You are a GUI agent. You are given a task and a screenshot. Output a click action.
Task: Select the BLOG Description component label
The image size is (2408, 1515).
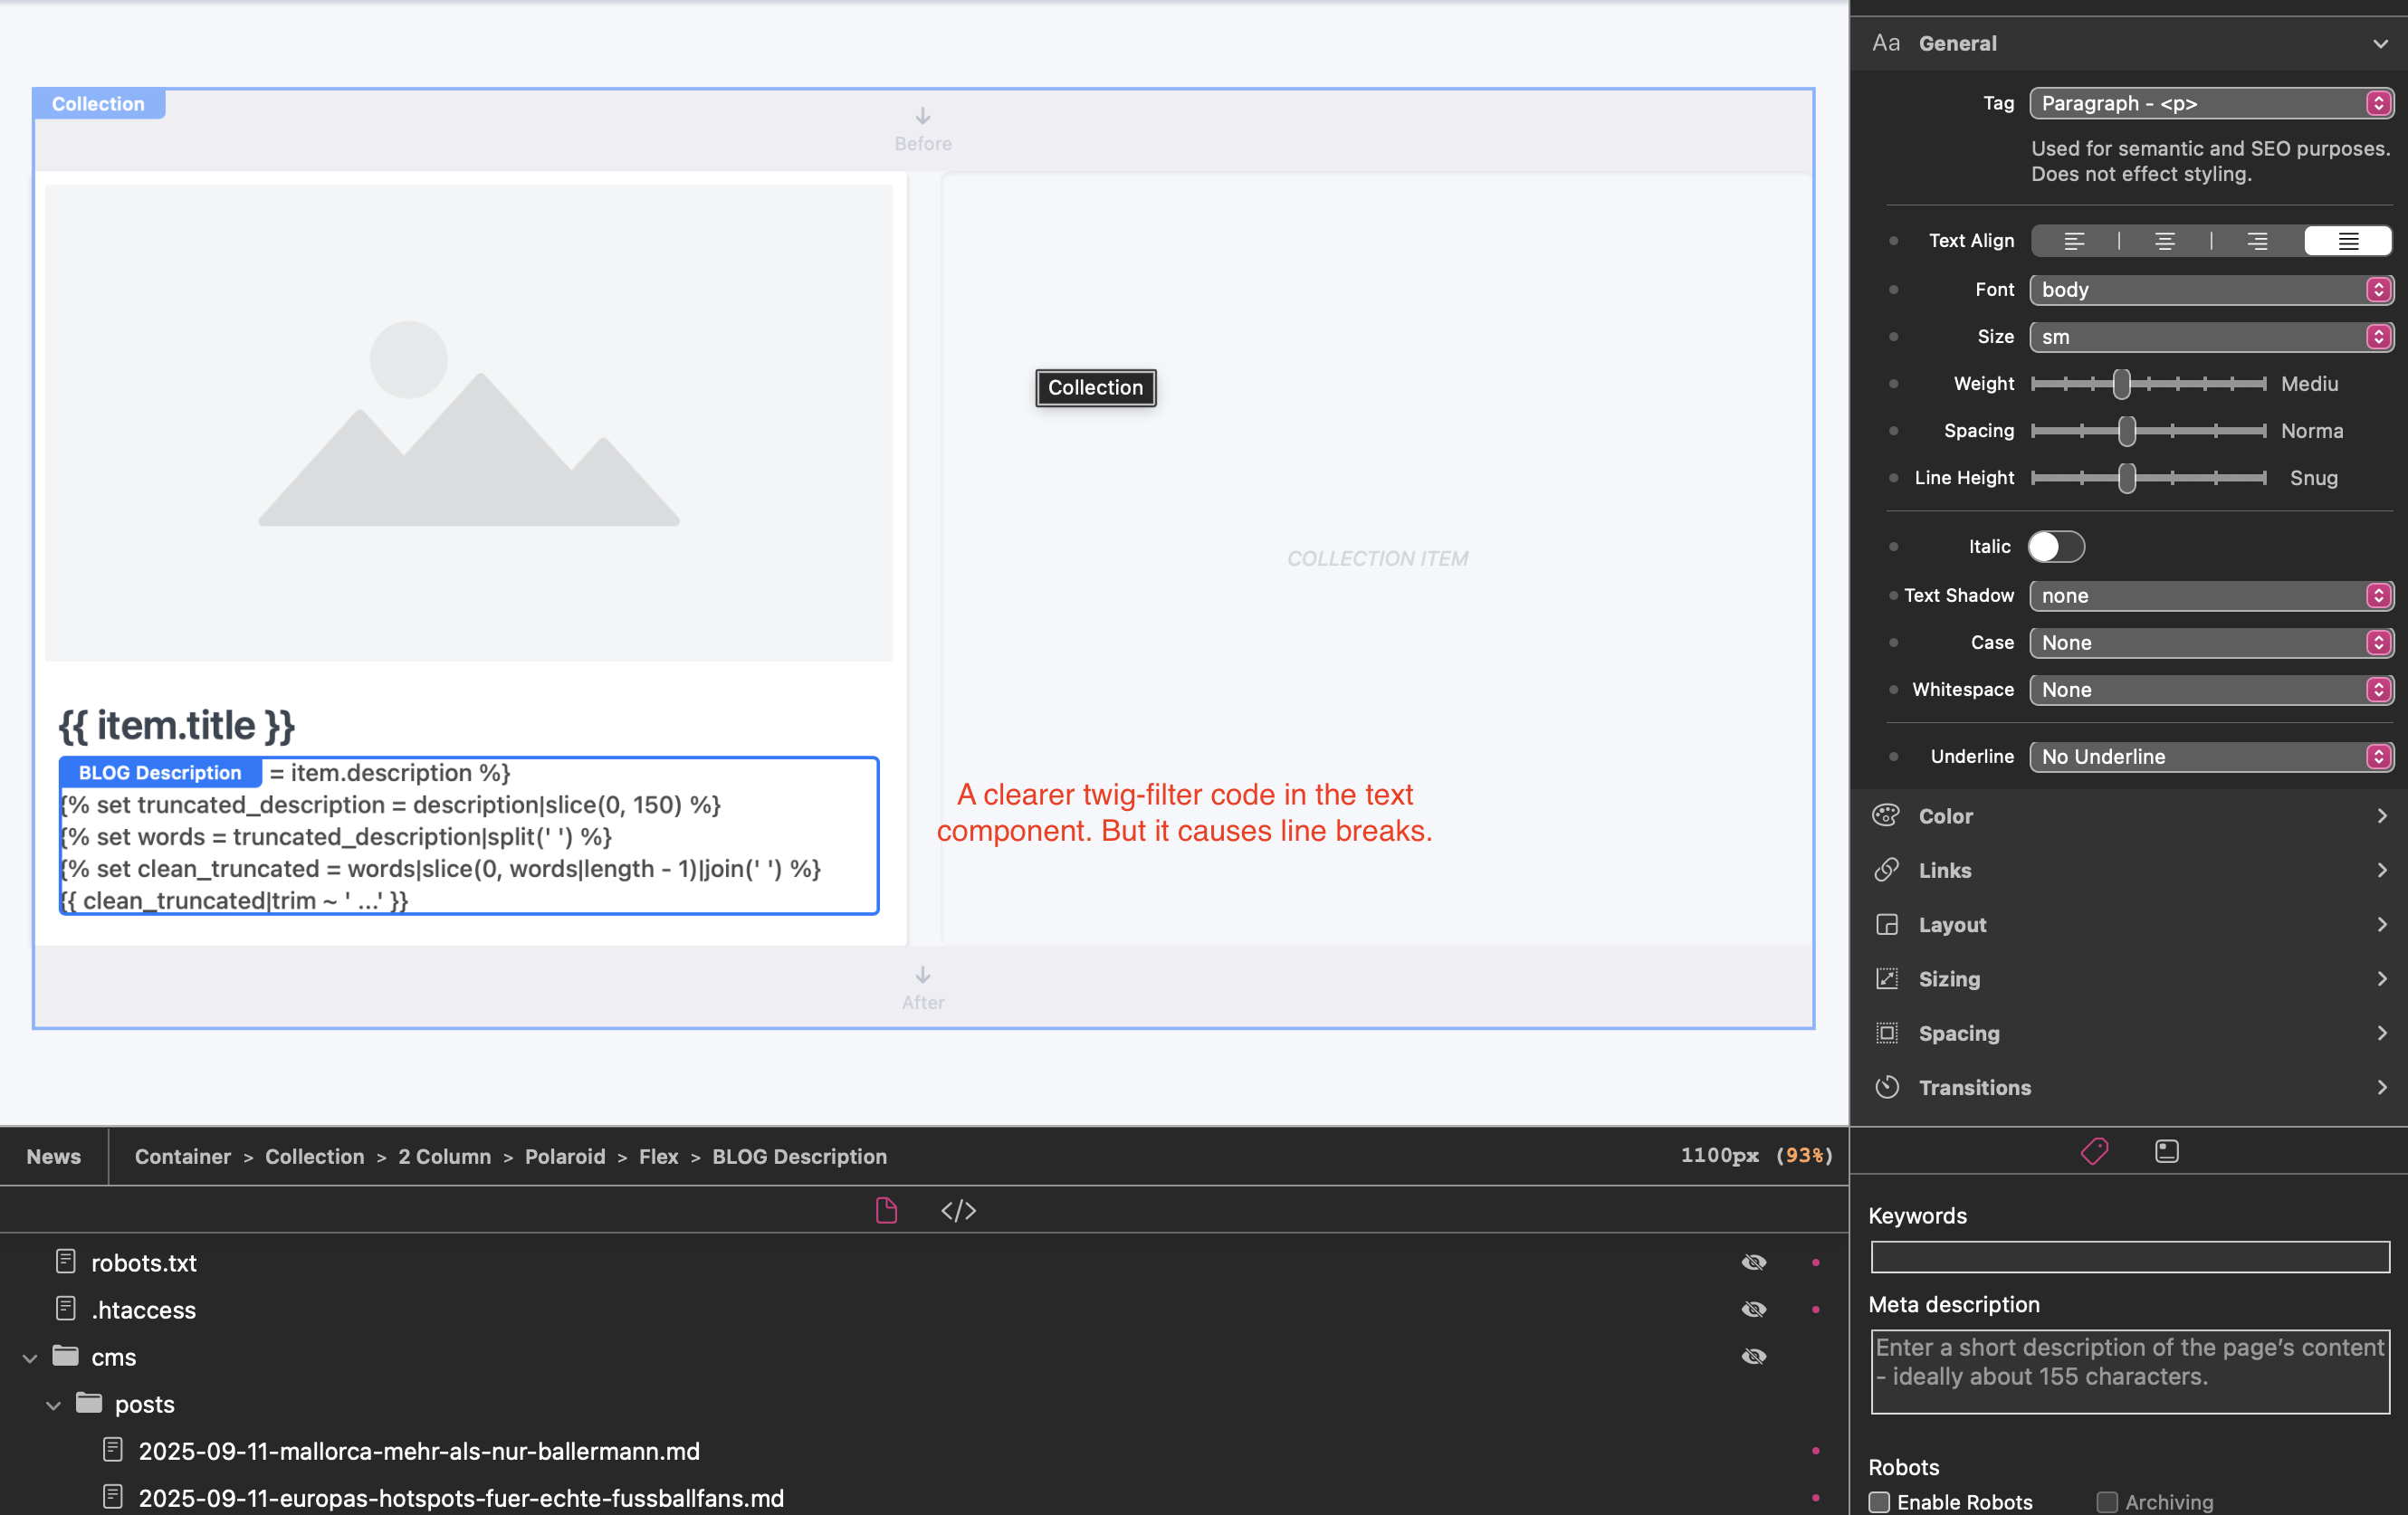(x=159, y=772)
